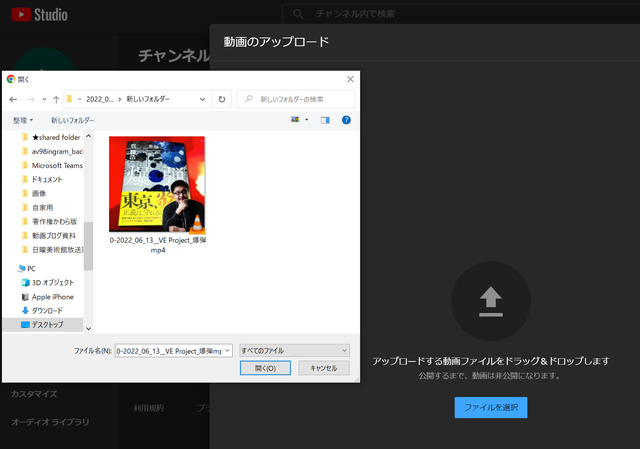The width and height of the screenshot is (640, 449).
Task: Click the back arrow in file dialog
Action: pyautogui.click(x=13, y=99)
